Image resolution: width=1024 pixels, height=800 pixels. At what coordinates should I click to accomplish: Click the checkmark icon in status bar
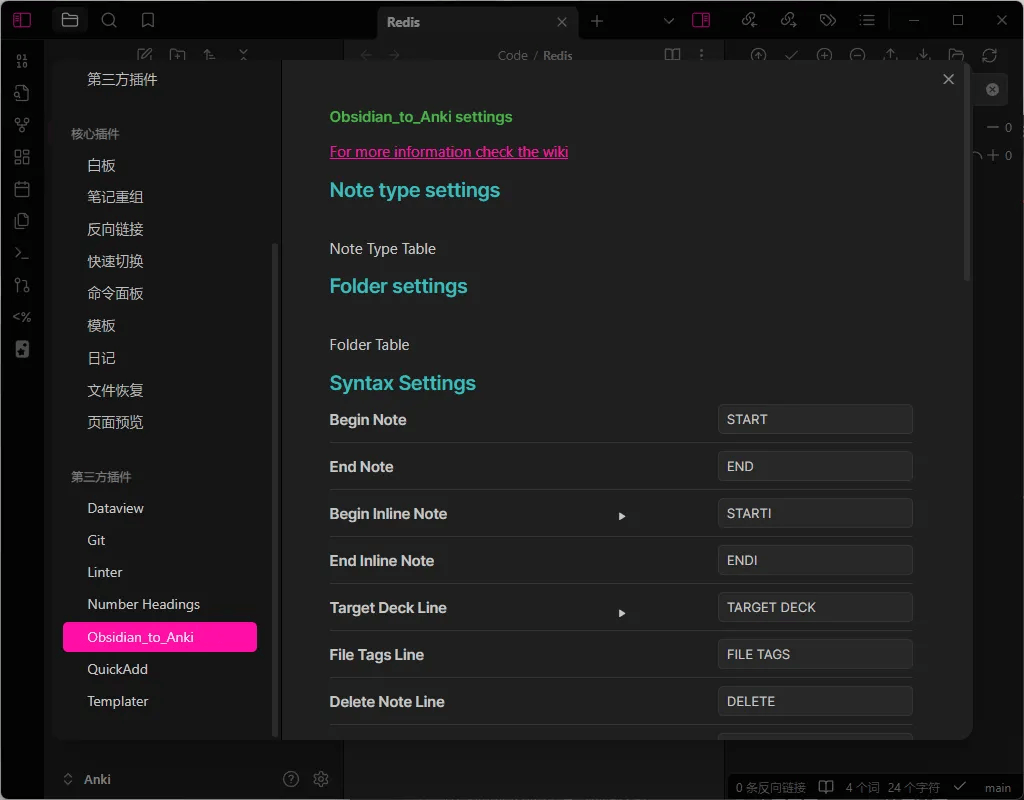click(959, 786)
